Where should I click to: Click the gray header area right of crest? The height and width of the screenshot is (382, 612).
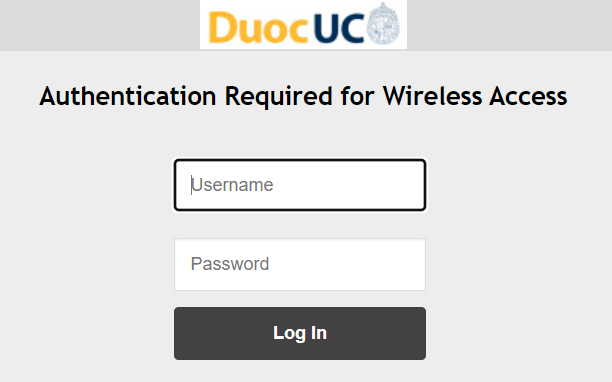tap(509, 25)
